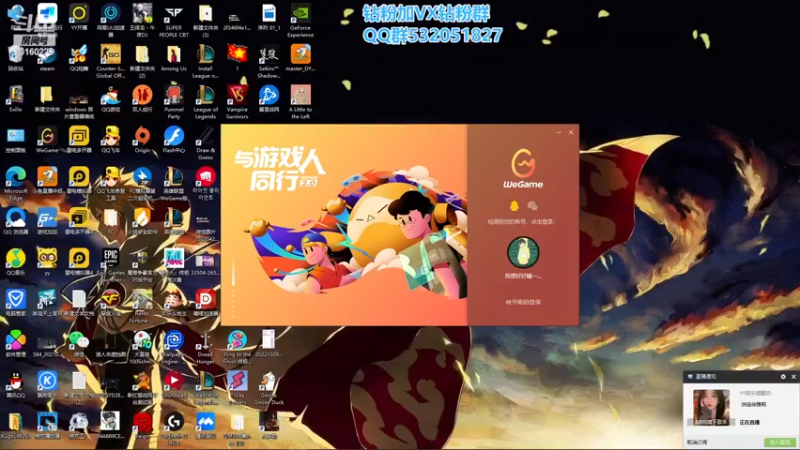Select the WeChat login icon in WeGame
The width and height of the screenshot is (800, 450).
pyautogui.click(x=532, y=206)
